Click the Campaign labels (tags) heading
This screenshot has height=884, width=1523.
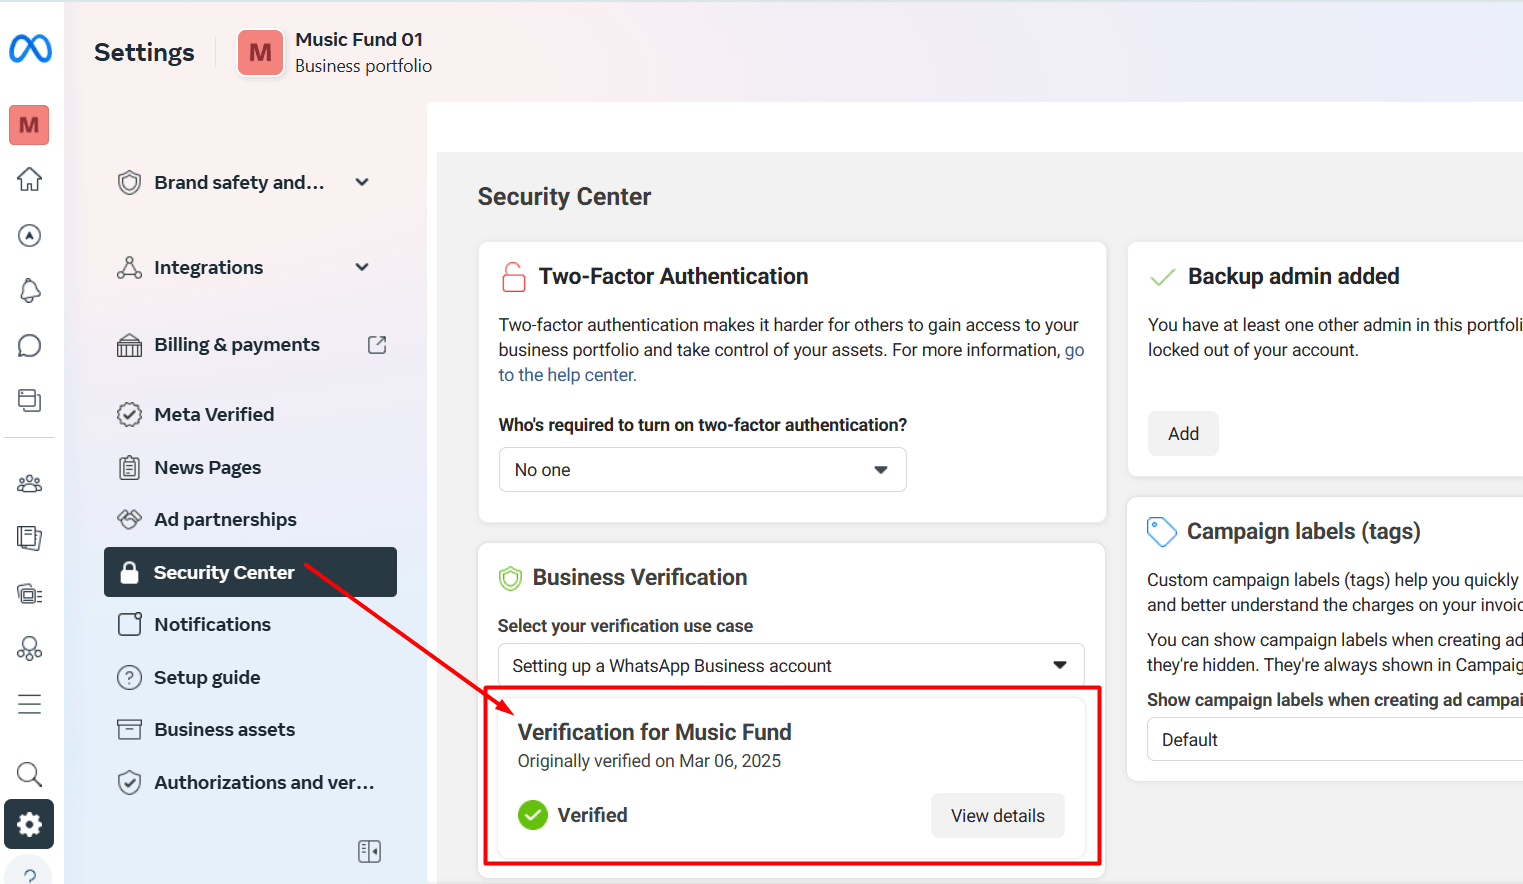pos(1304,531)
